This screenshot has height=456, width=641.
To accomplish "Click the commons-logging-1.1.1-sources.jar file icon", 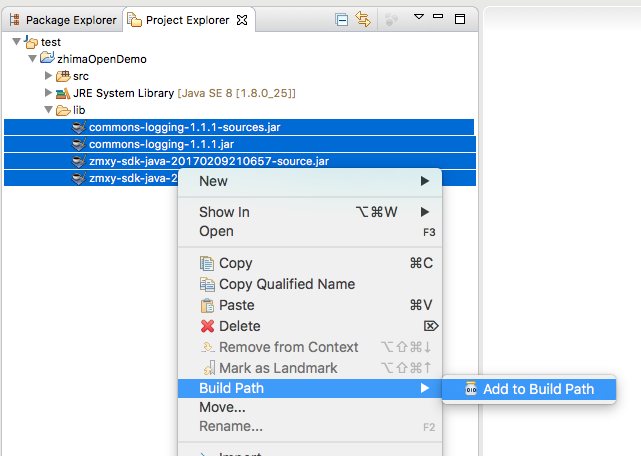I will click(x=78, y=127).
